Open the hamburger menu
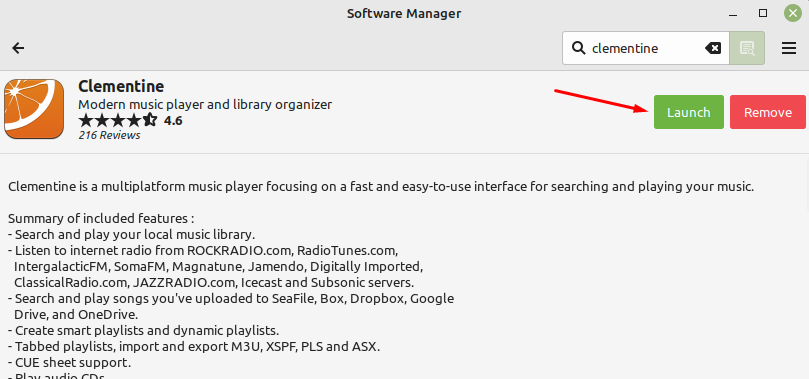 click(788, 48)
